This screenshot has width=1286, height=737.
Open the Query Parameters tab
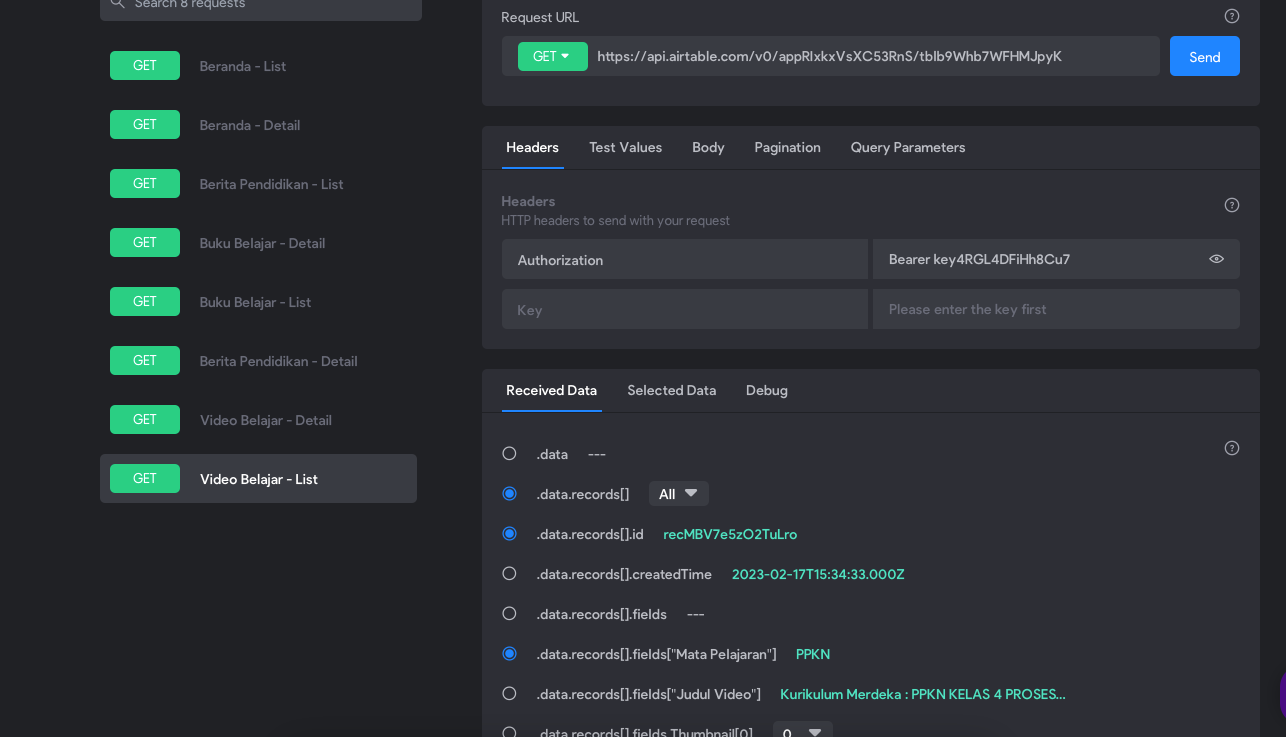pos(908,147)
